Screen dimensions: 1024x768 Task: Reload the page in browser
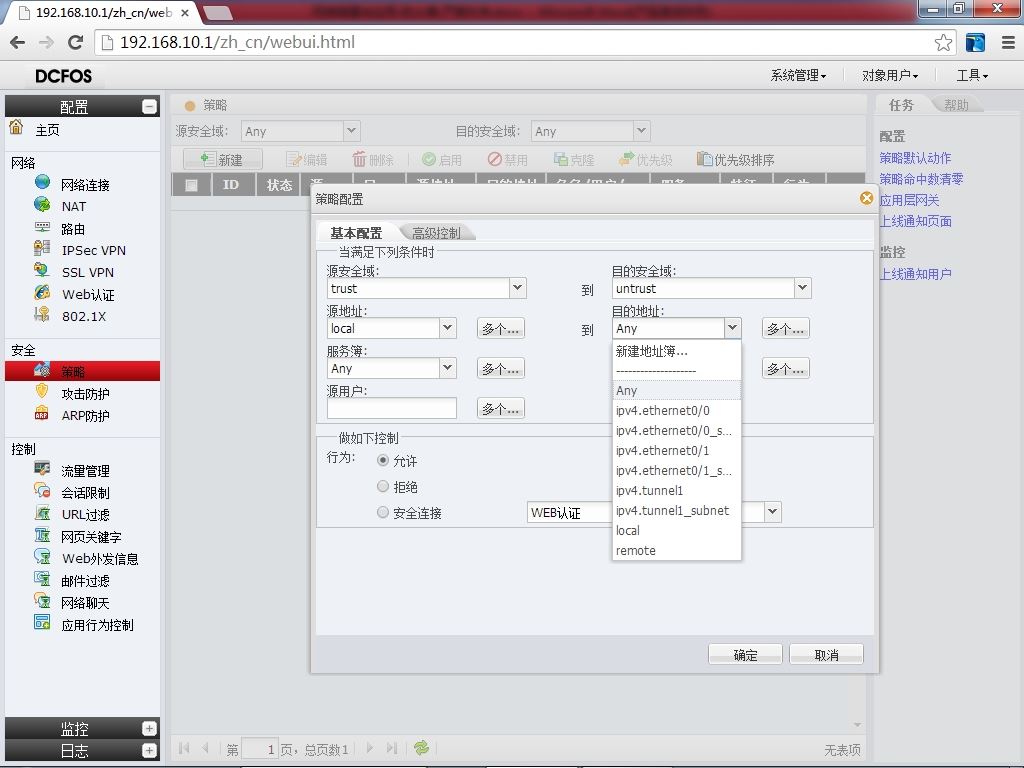[x=76, y=42]
